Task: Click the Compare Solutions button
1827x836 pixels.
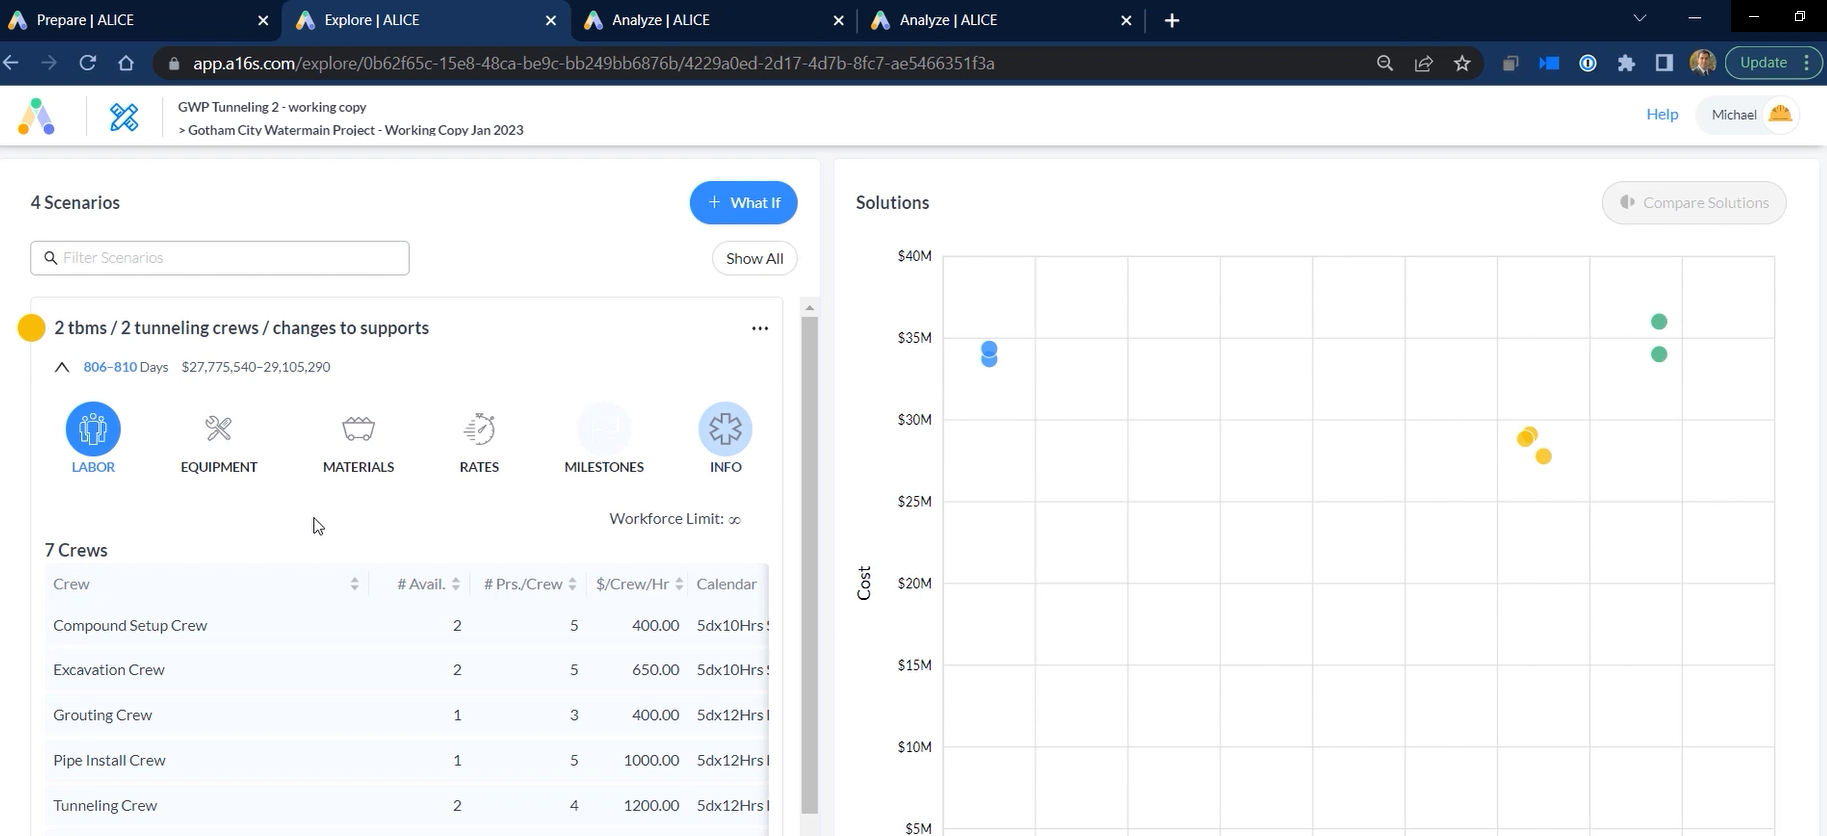Action: click(1694, 203)
